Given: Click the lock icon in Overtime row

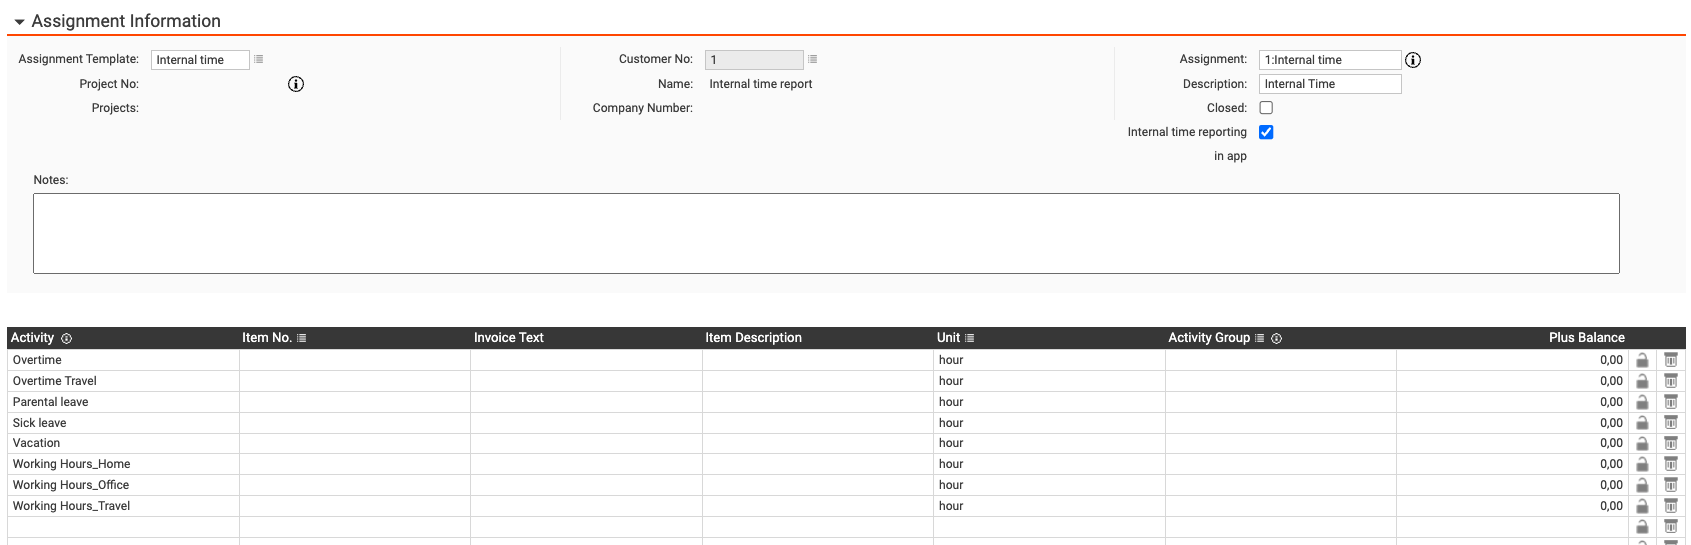Looking at the screenshot, I should click(x=1642, y=360).
